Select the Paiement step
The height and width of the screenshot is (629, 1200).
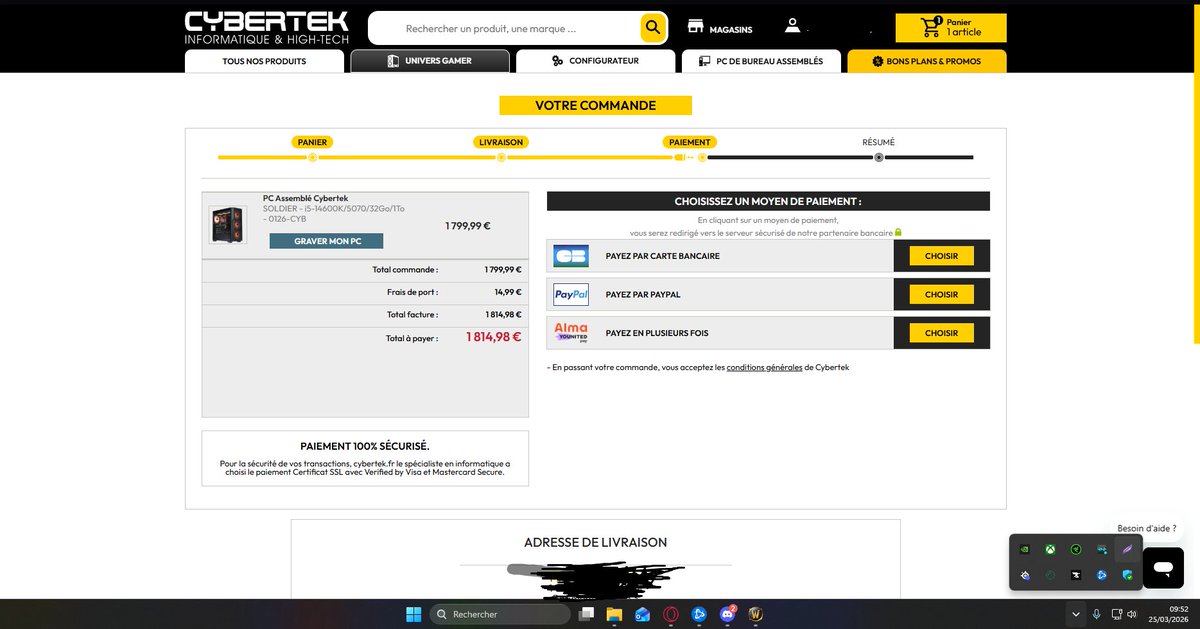[689, 142]
